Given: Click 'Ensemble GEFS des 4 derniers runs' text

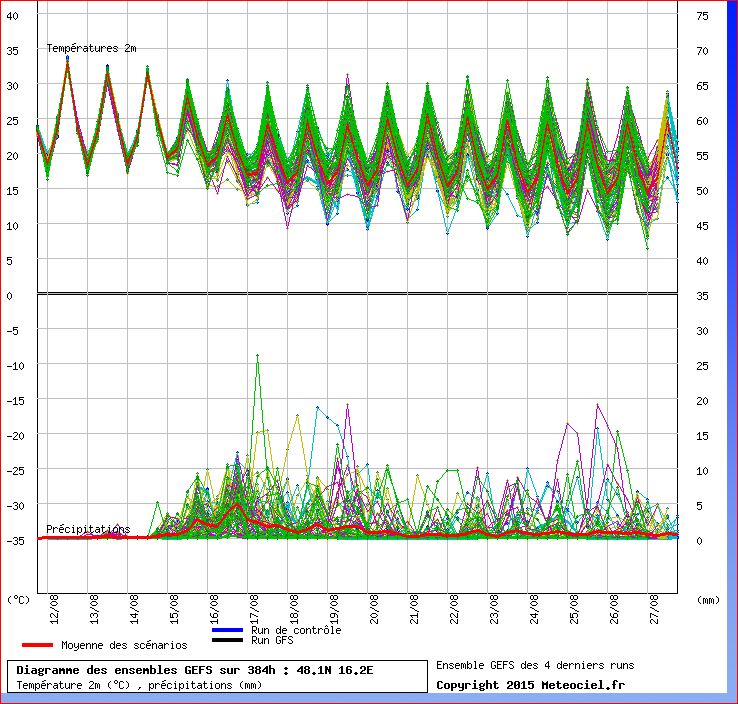Looking at the screenshot, I should [x=535, y=665].
